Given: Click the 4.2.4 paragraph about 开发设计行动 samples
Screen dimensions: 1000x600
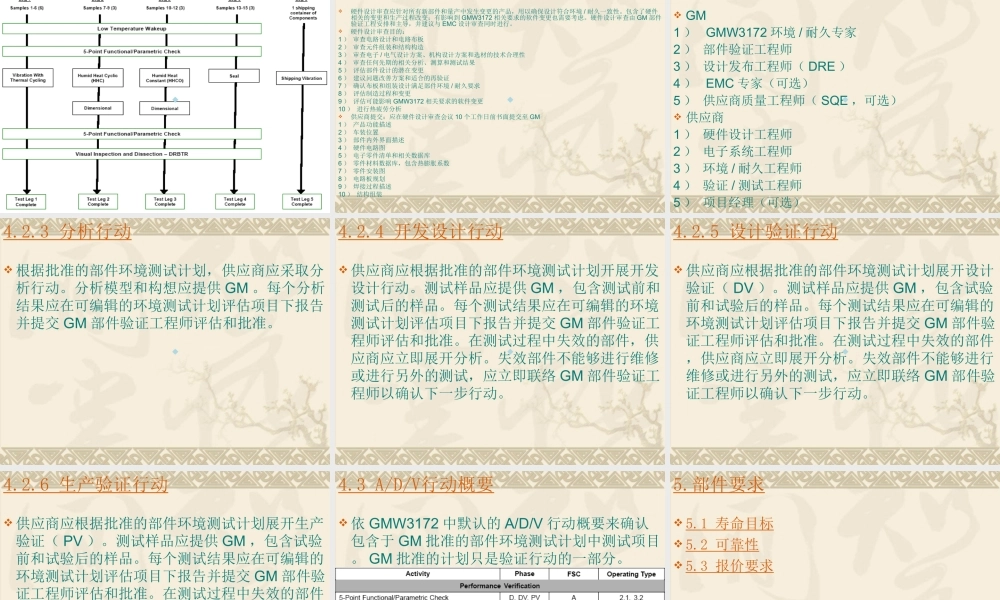Looking at the screenshot, I should [x=505, y=332].
